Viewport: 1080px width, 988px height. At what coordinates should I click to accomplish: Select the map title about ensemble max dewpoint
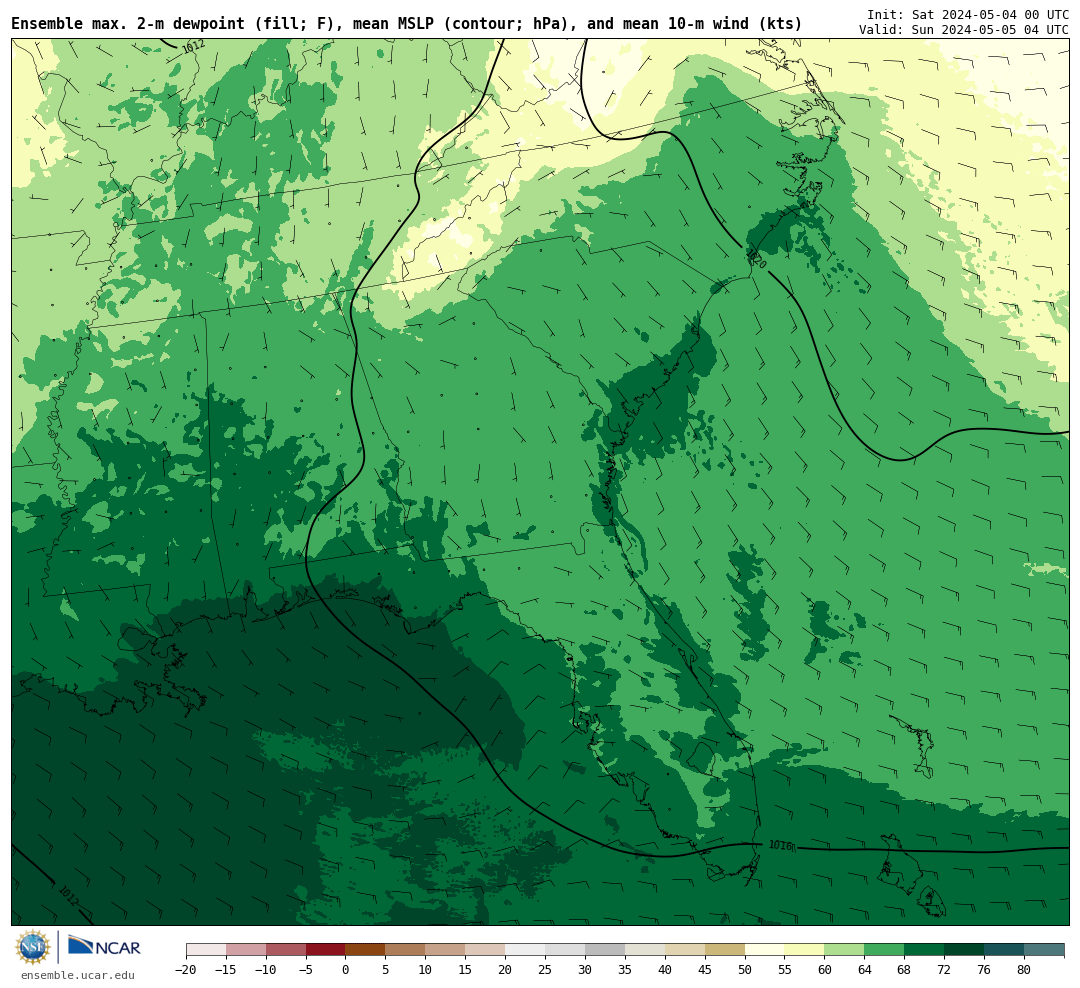point(406,24)
